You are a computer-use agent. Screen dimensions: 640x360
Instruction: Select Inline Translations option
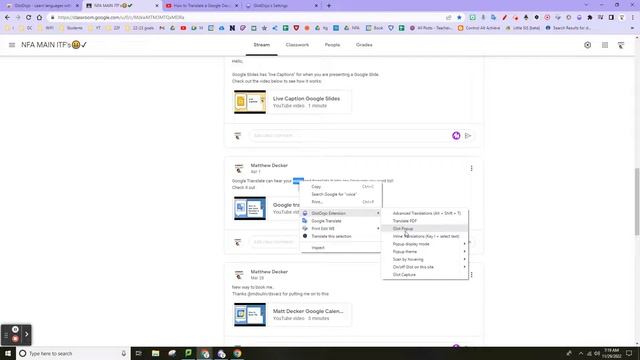425,236
